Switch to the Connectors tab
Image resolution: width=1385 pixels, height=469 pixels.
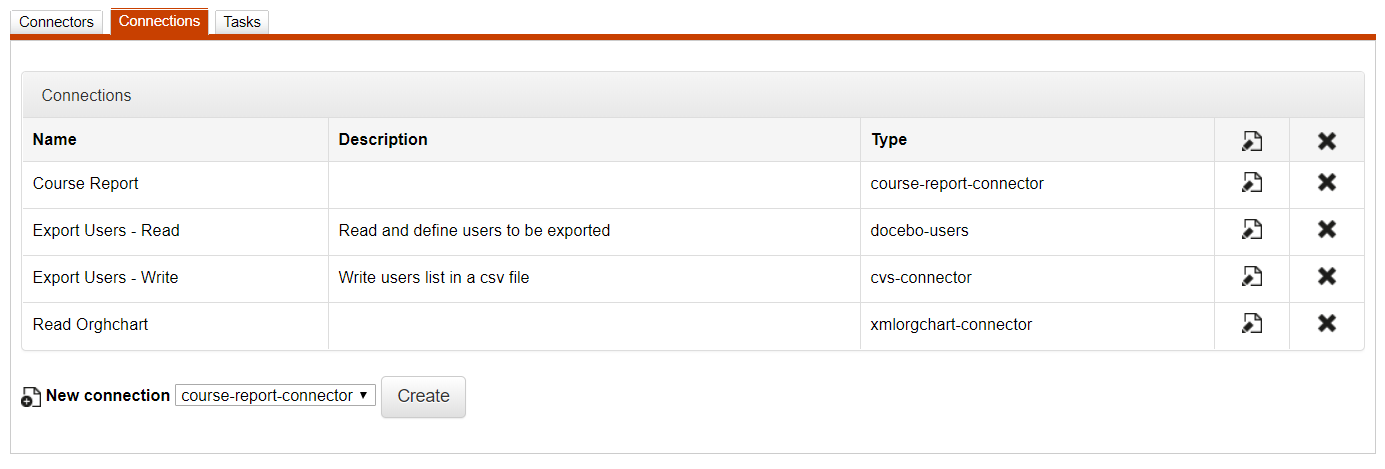[56, 22]
